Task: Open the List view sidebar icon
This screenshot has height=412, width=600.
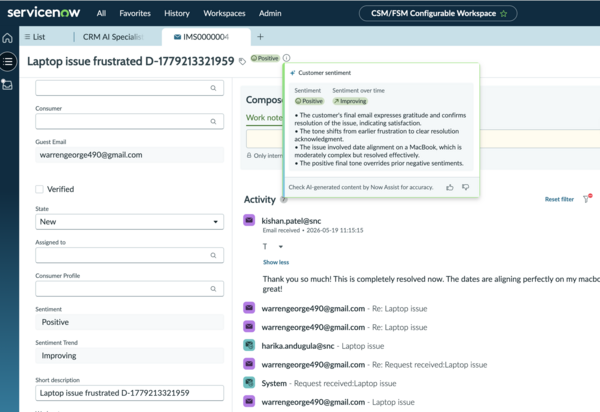Action: pos(8,62)
